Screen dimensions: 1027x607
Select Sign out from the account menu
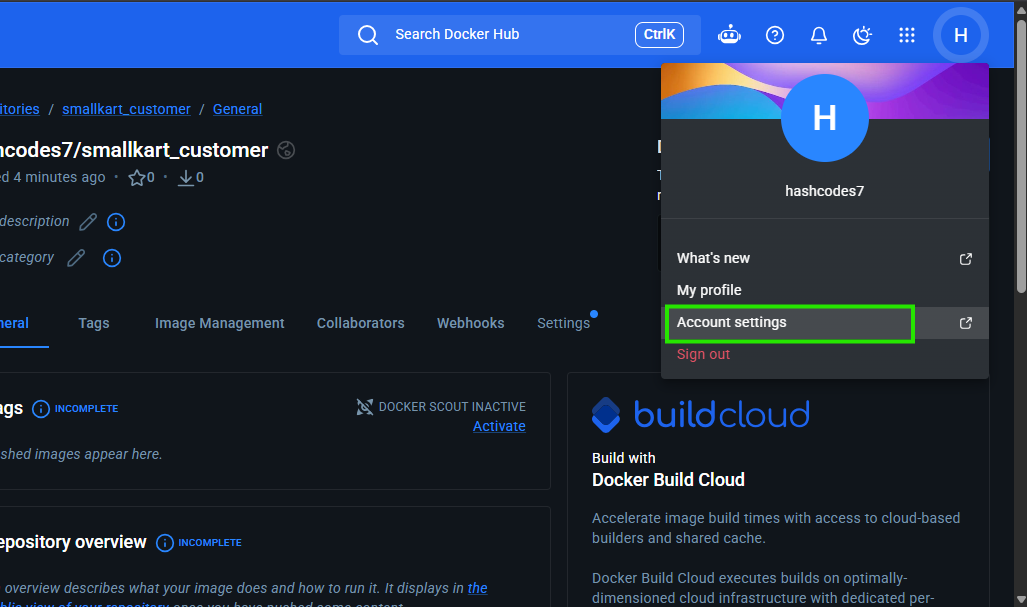click(825, 354)
